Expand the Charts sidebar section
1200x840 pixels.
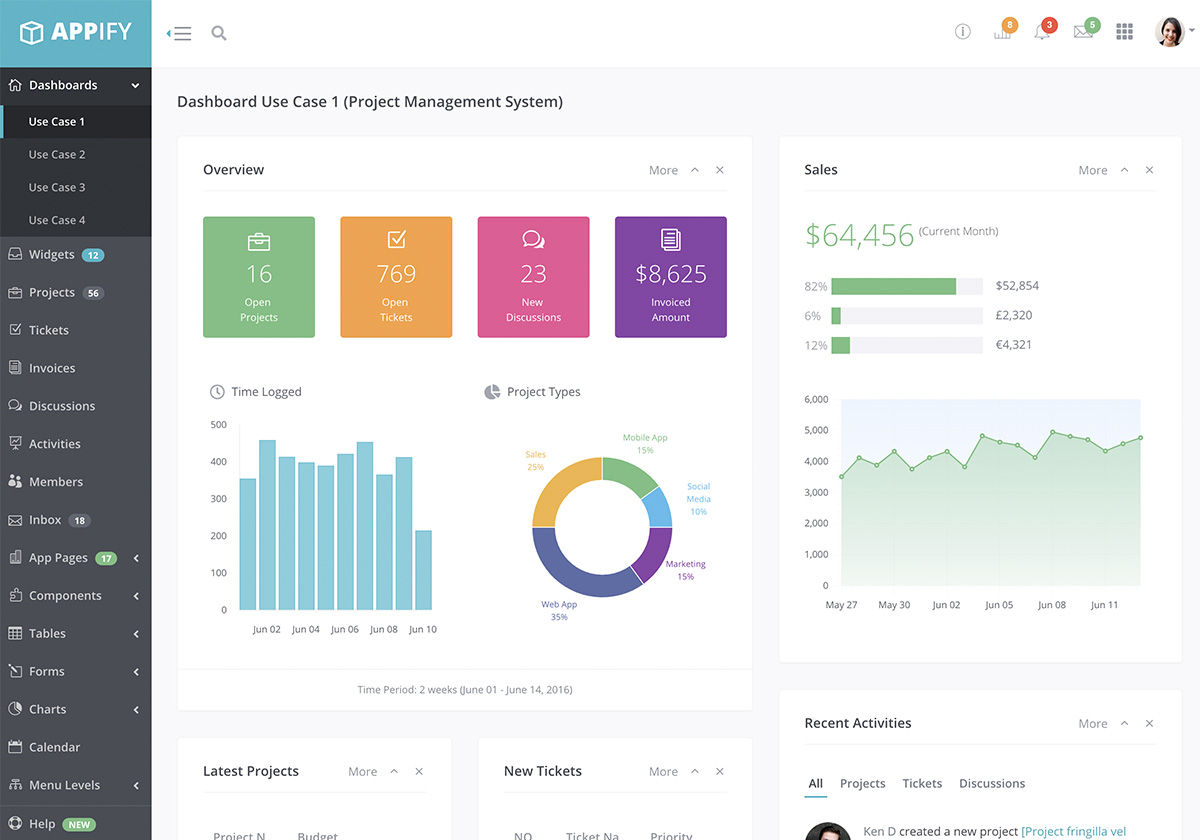pos(135,709)
